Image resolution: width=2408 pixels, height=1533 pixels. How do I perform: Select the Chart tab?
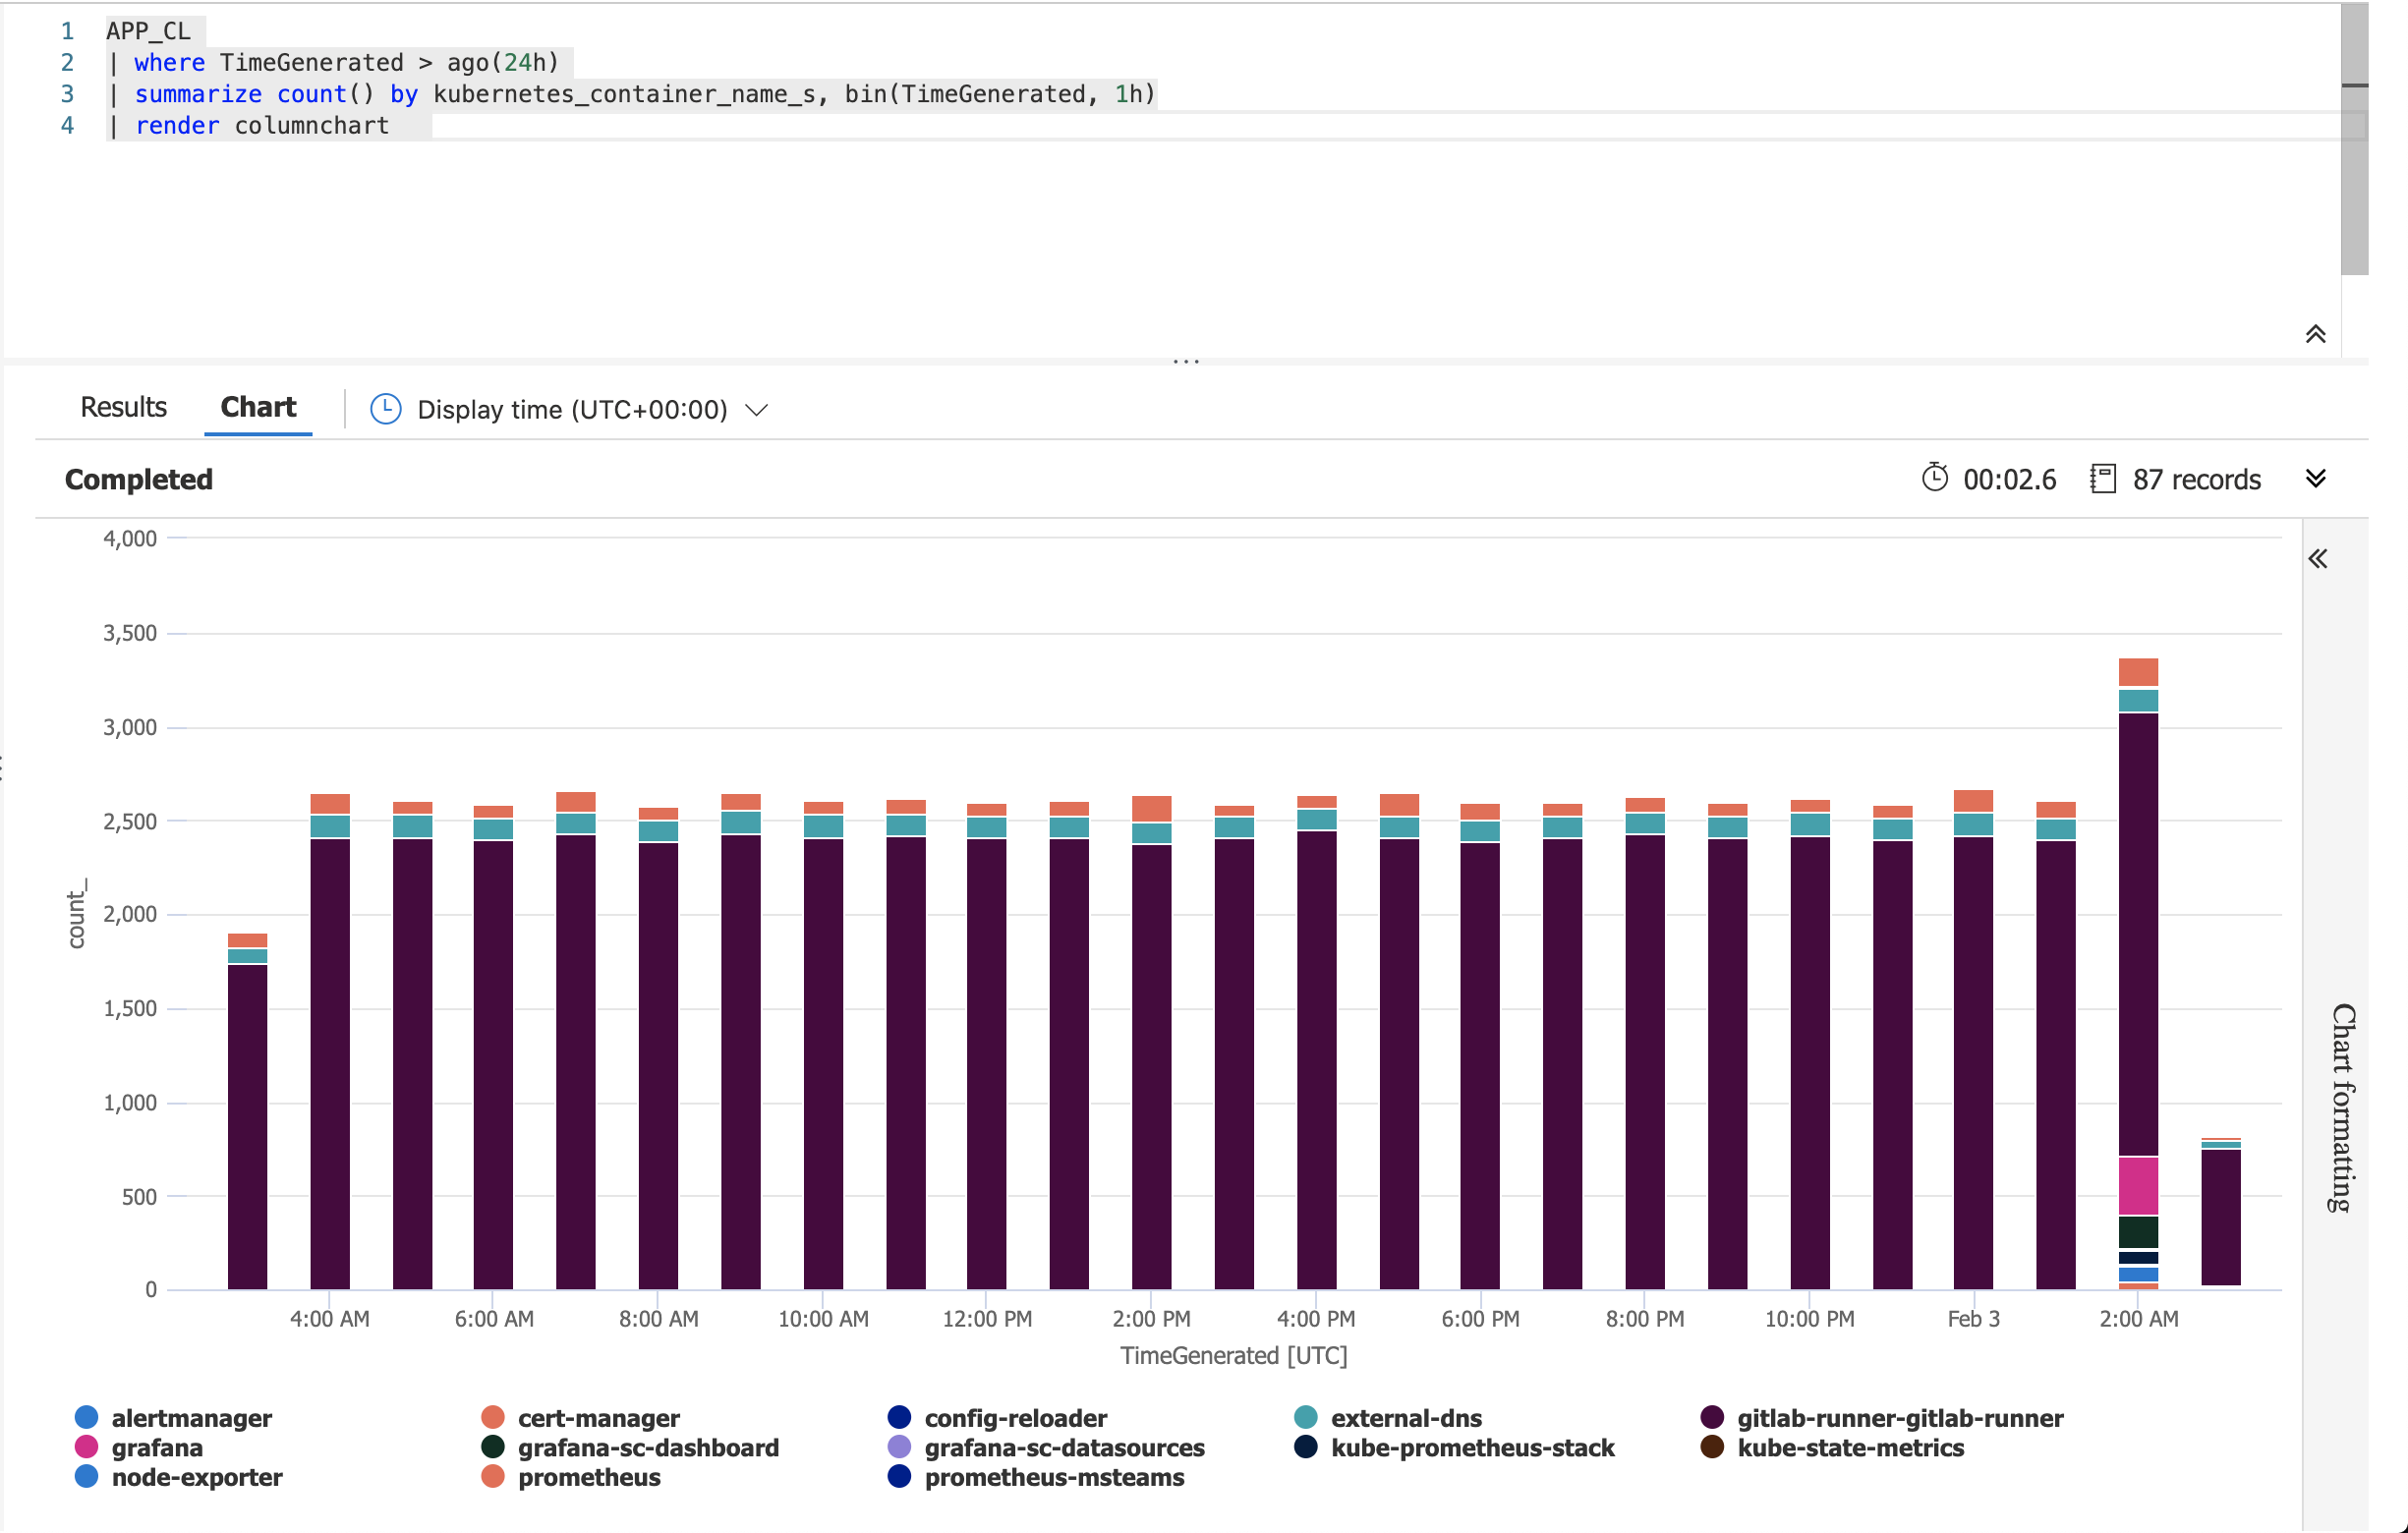(x=258, y=408)
